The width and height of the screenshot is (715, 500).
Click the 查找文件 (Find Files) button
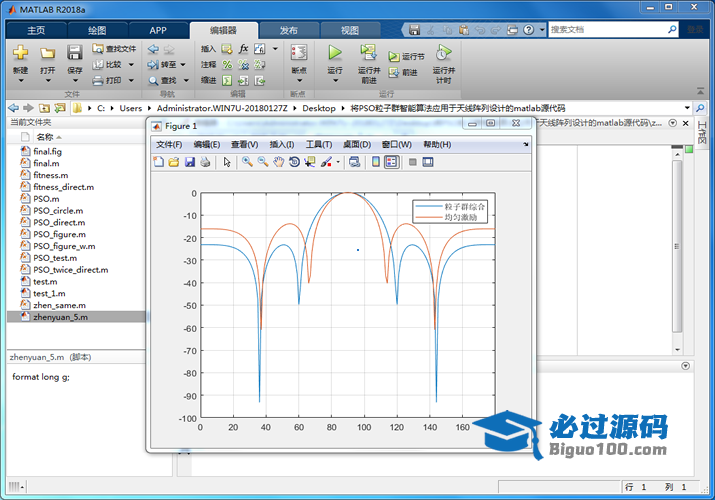click(x=113, y=48)
